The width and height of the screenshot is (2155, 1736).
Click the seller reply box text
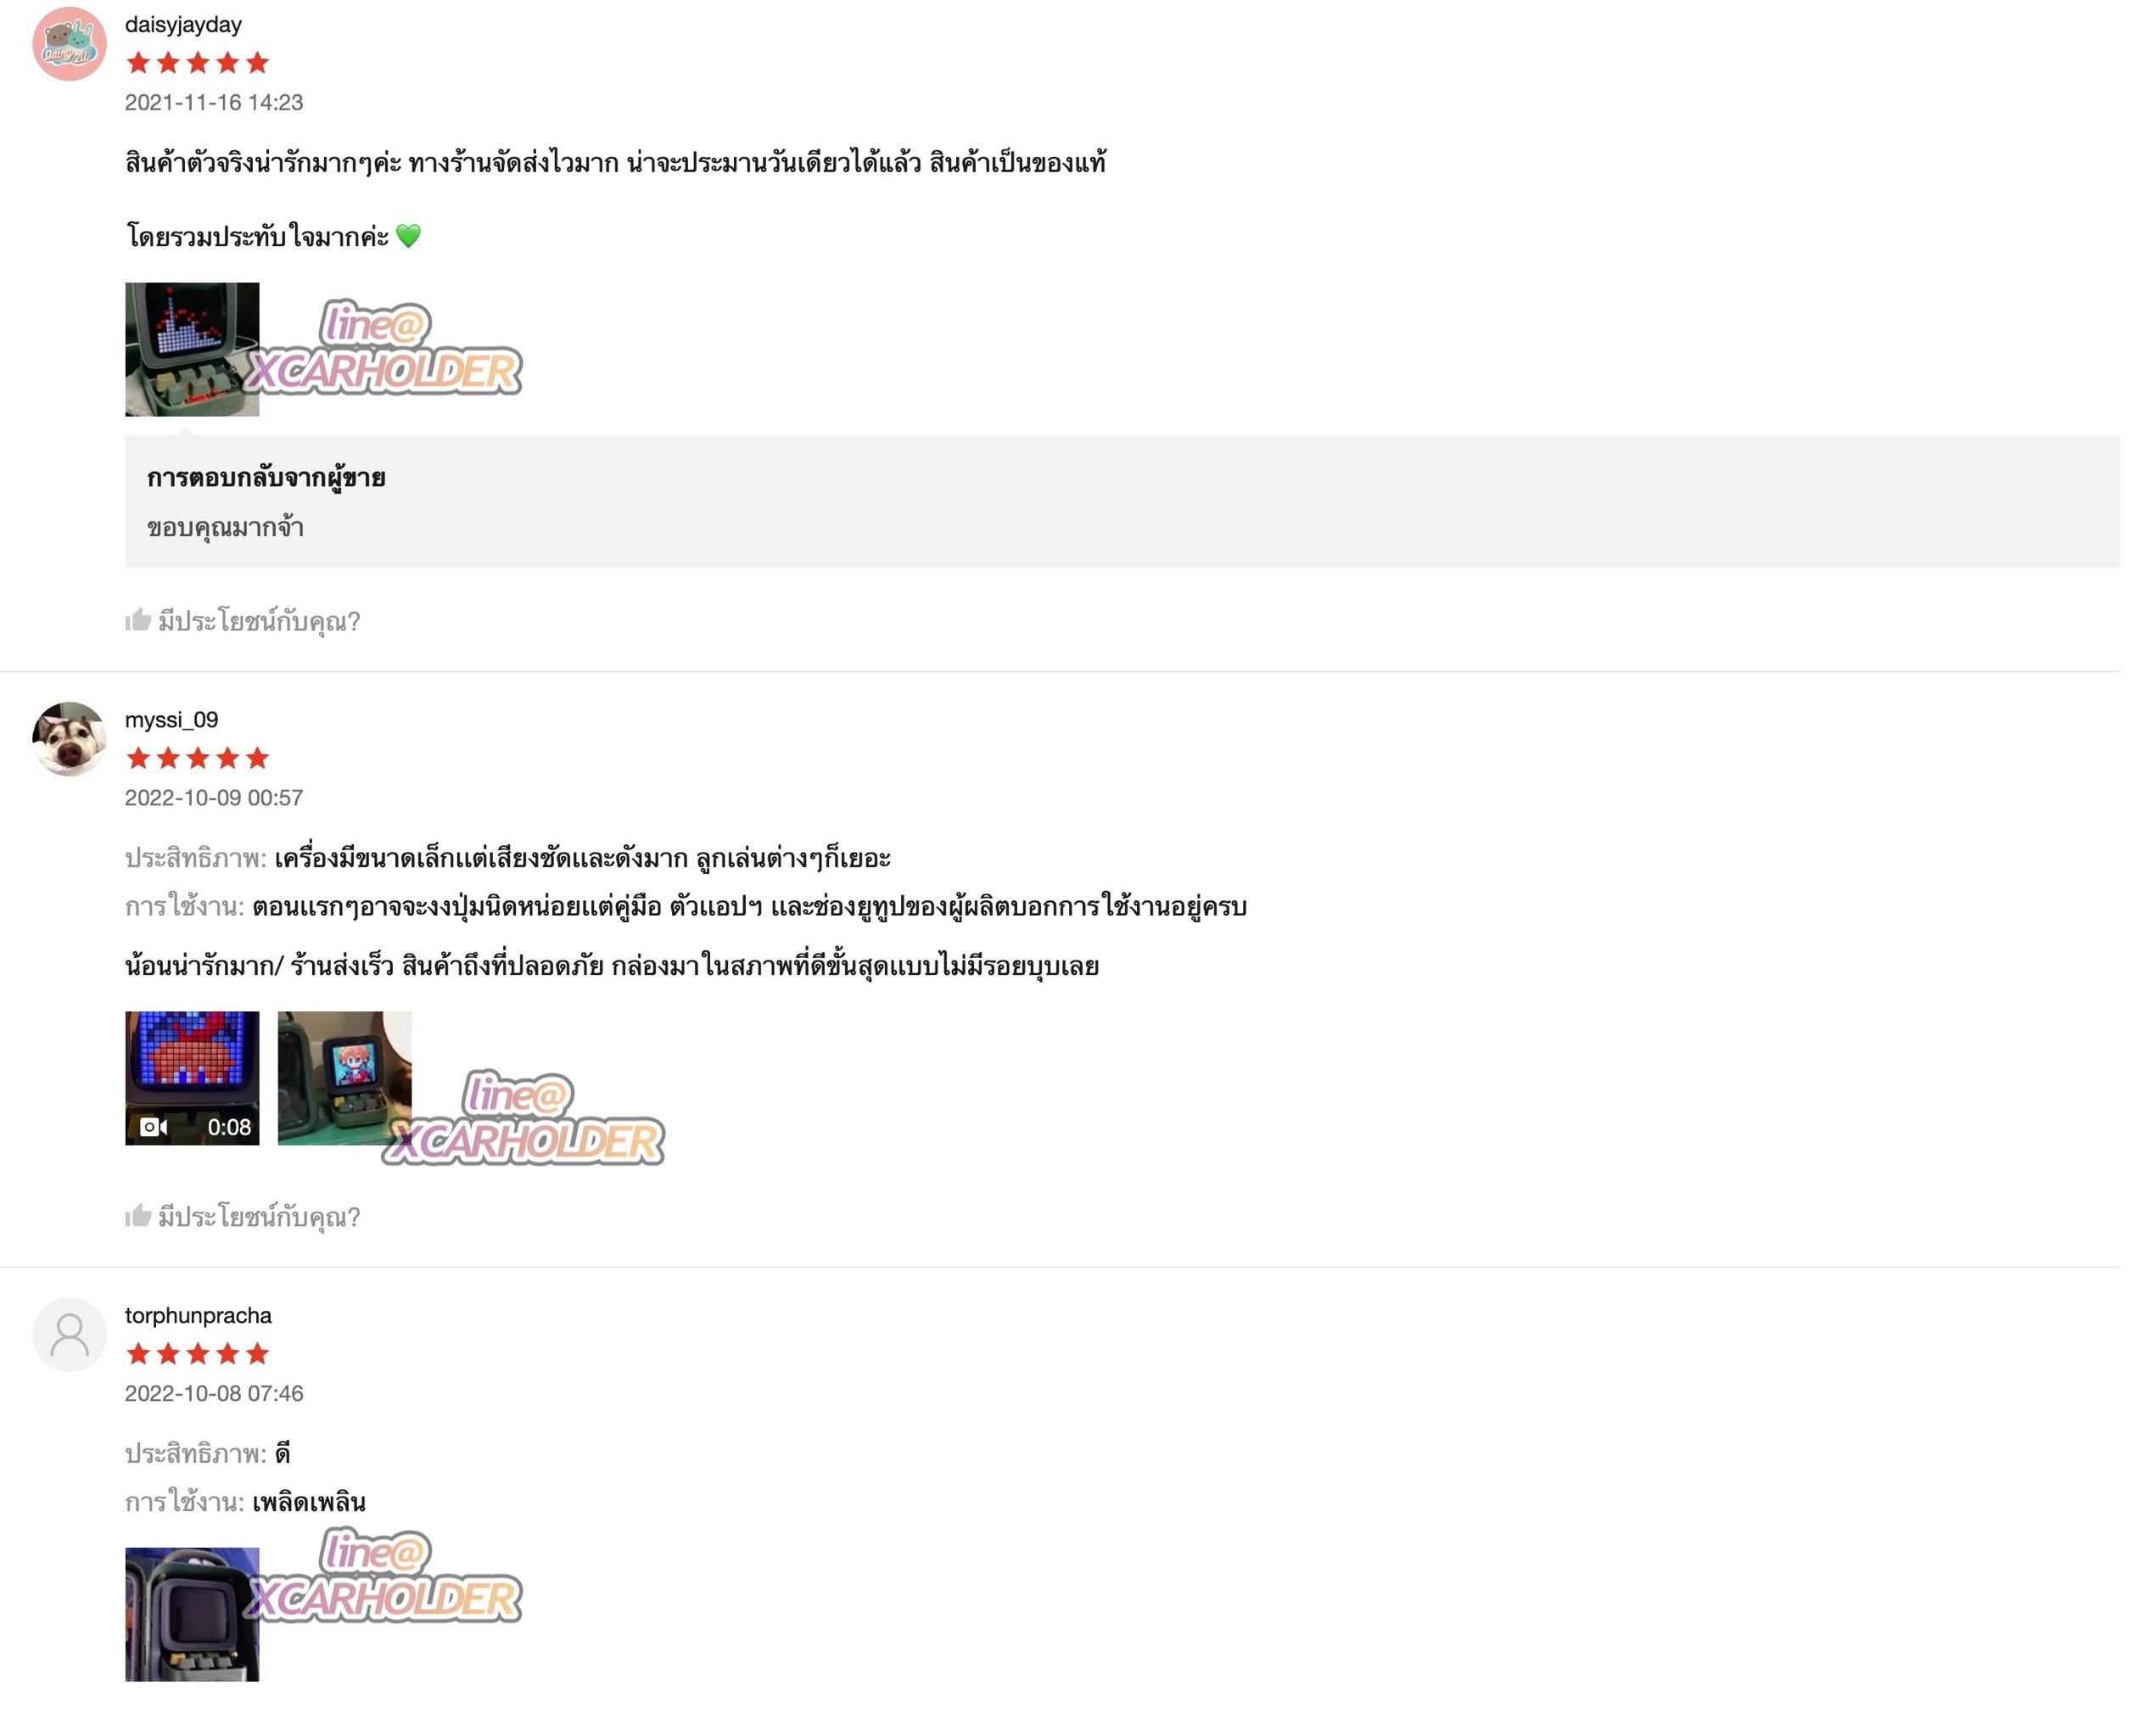coord(225,527)
